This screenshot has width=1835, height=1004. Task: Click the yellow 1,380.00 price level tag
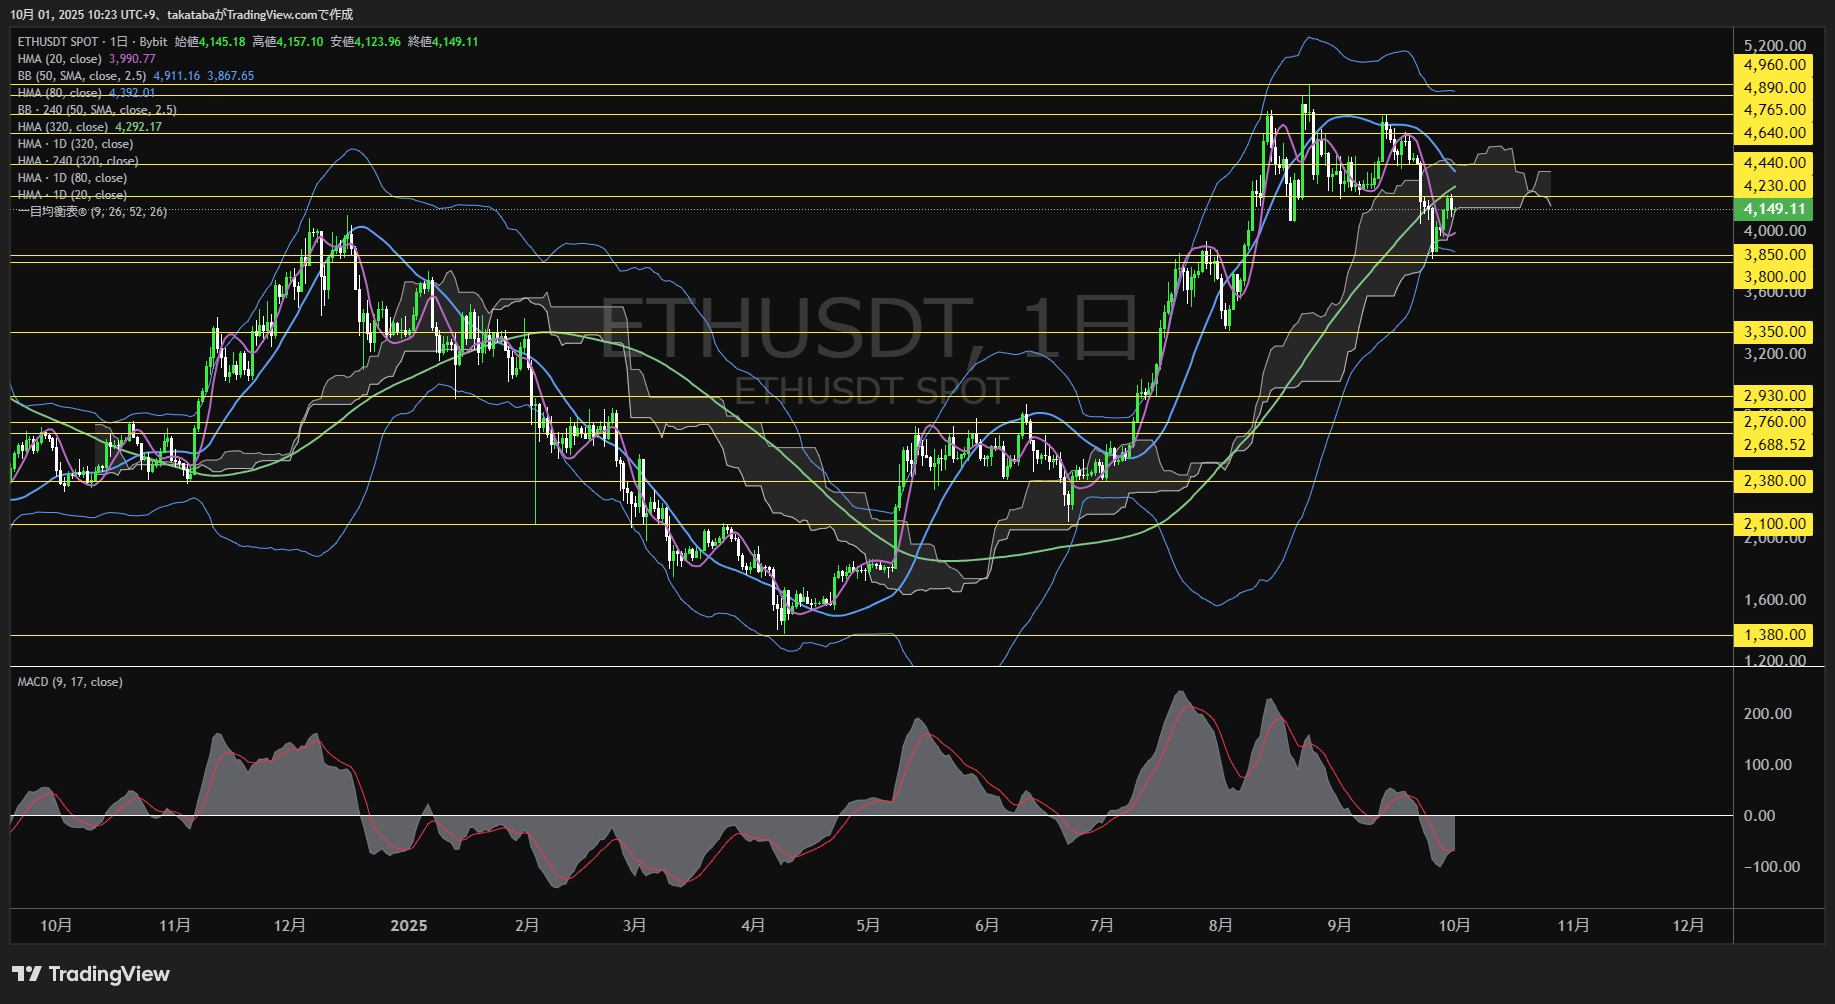pos(1774,635)
